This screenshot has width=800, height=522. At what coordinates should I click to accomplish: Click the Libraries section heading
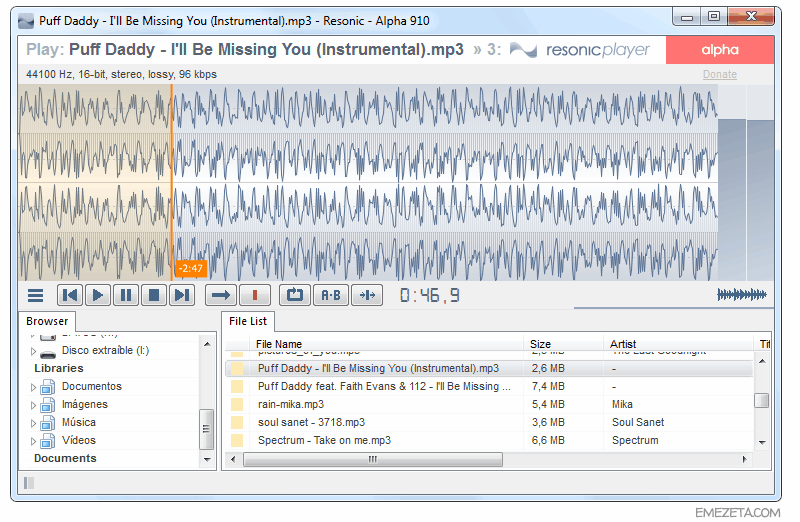[59, 368]
